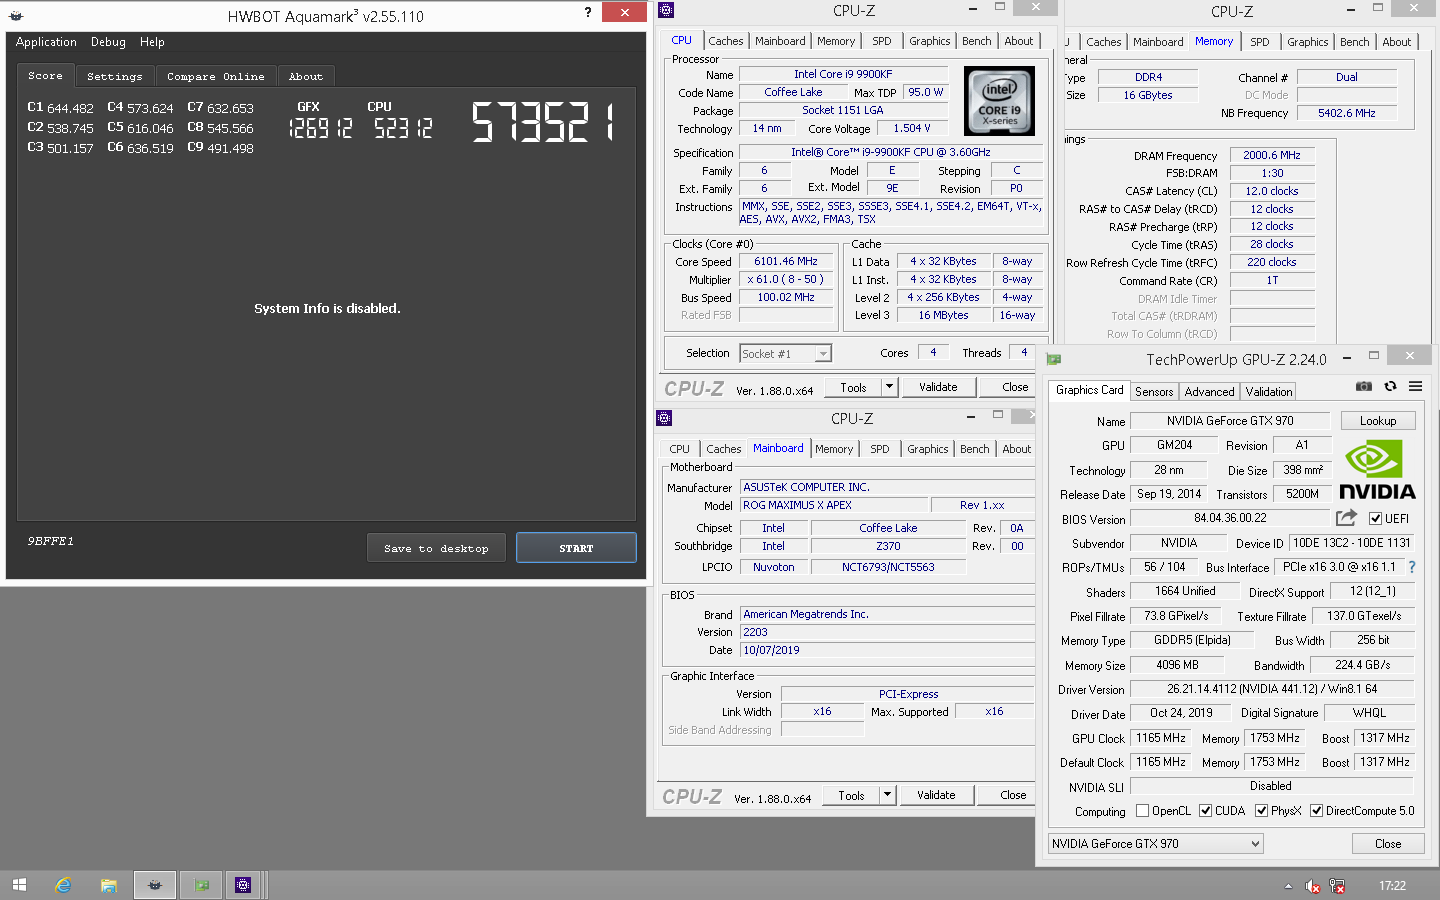Open the Advanced tab in GPU-Z
This screenshot has width=1440, height=900.
tap(1210, 392)
